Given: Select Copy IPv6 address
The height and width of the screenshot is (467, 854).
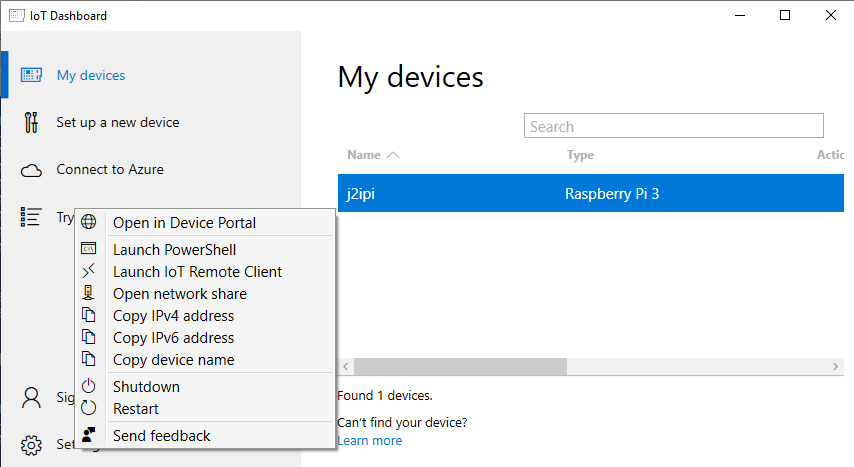Looking at the screenshot, I should [x=173, y=338].
